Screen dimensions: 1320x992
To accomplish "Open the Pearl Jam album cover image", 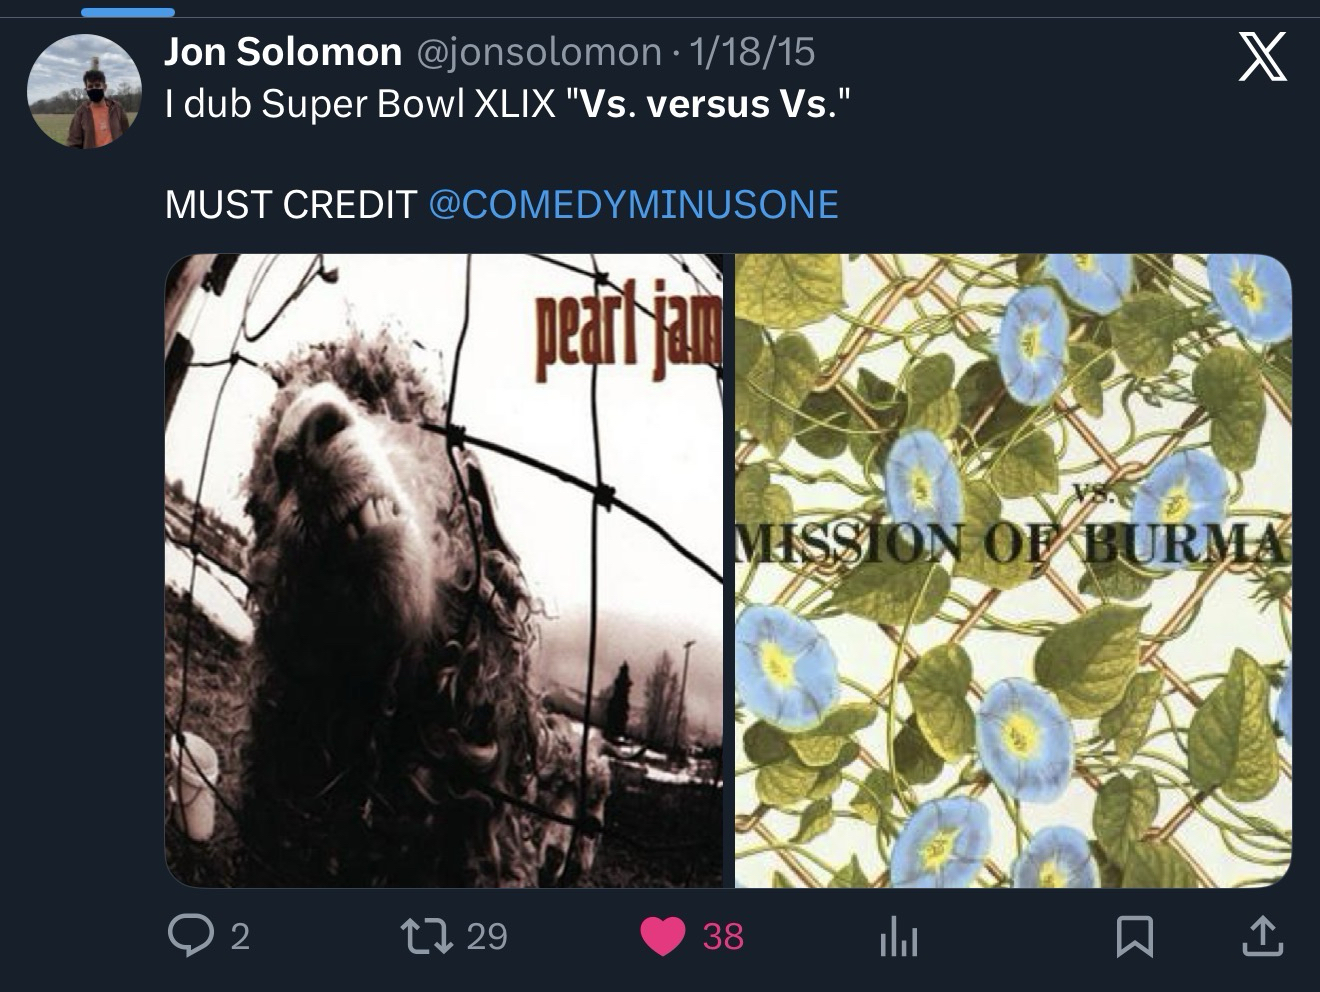I will 443,571.
